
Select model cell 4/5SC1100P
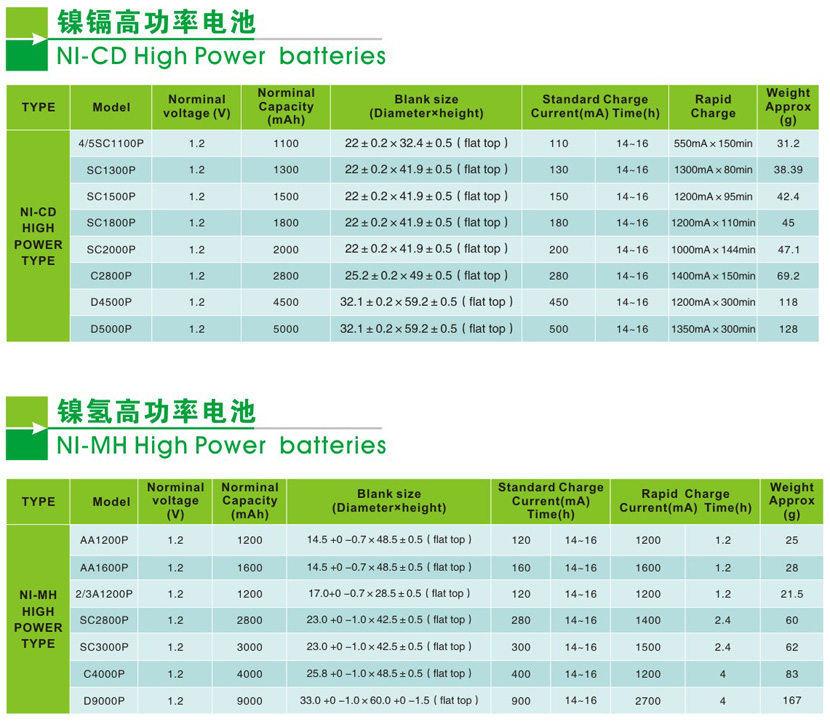[111, 143]
